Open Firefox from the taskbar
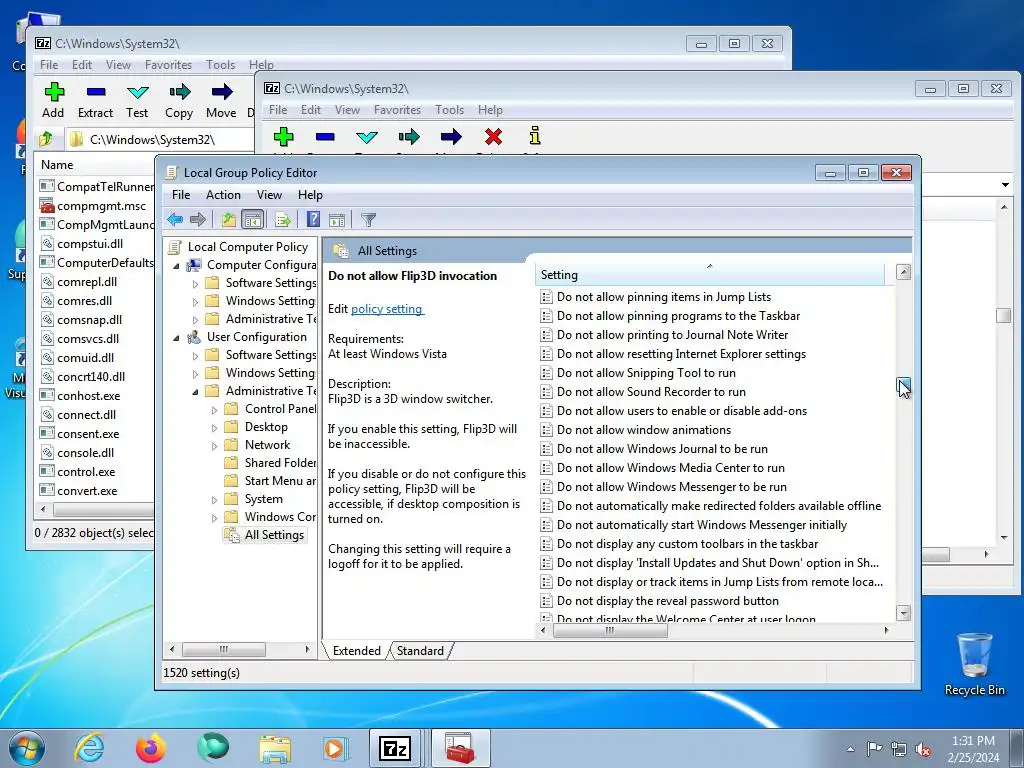1024x768 pixels. (151, 748)
